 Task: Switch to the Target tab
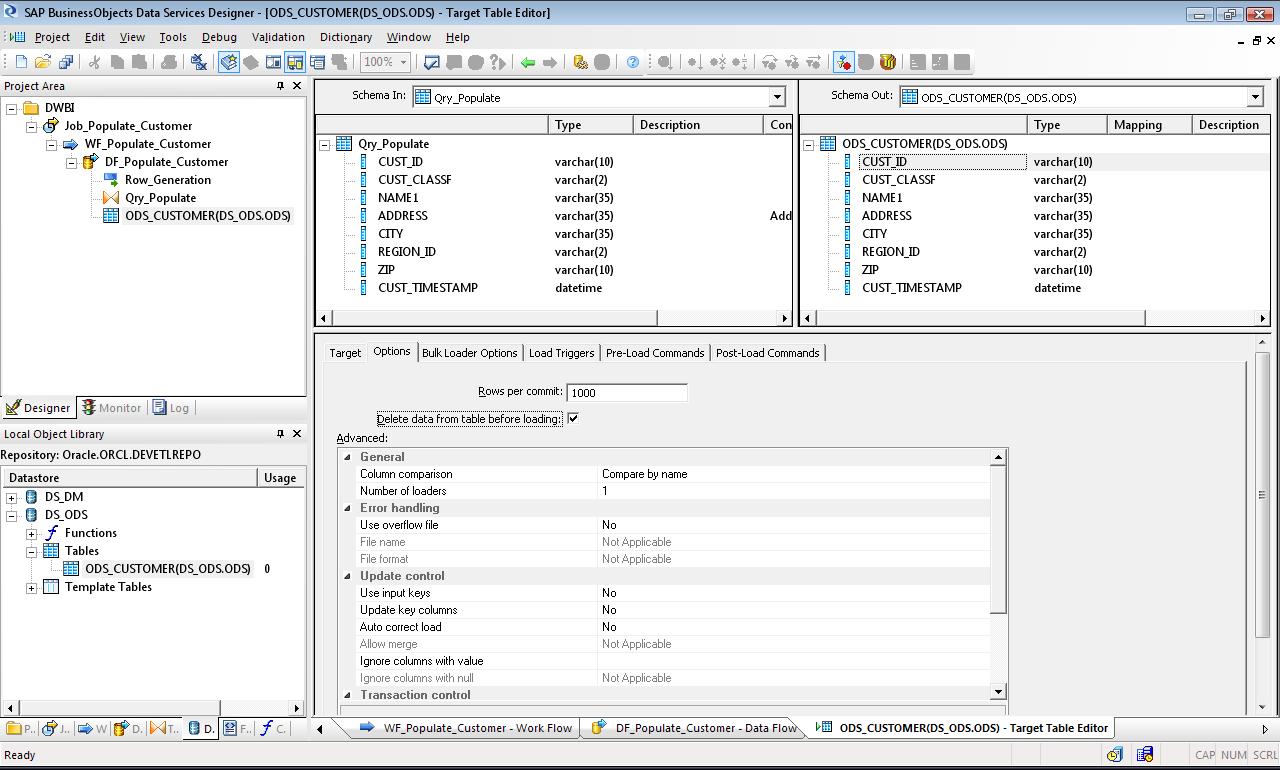(345, 353)
